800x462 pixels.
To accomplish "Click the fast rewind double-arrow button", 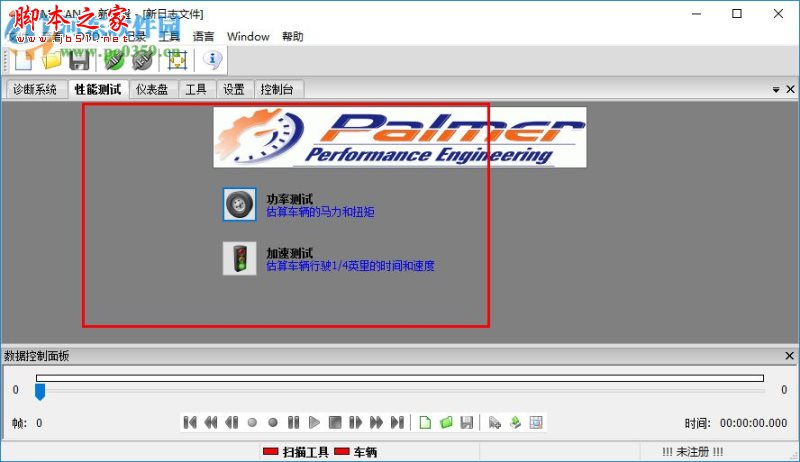I will [211, 422].
